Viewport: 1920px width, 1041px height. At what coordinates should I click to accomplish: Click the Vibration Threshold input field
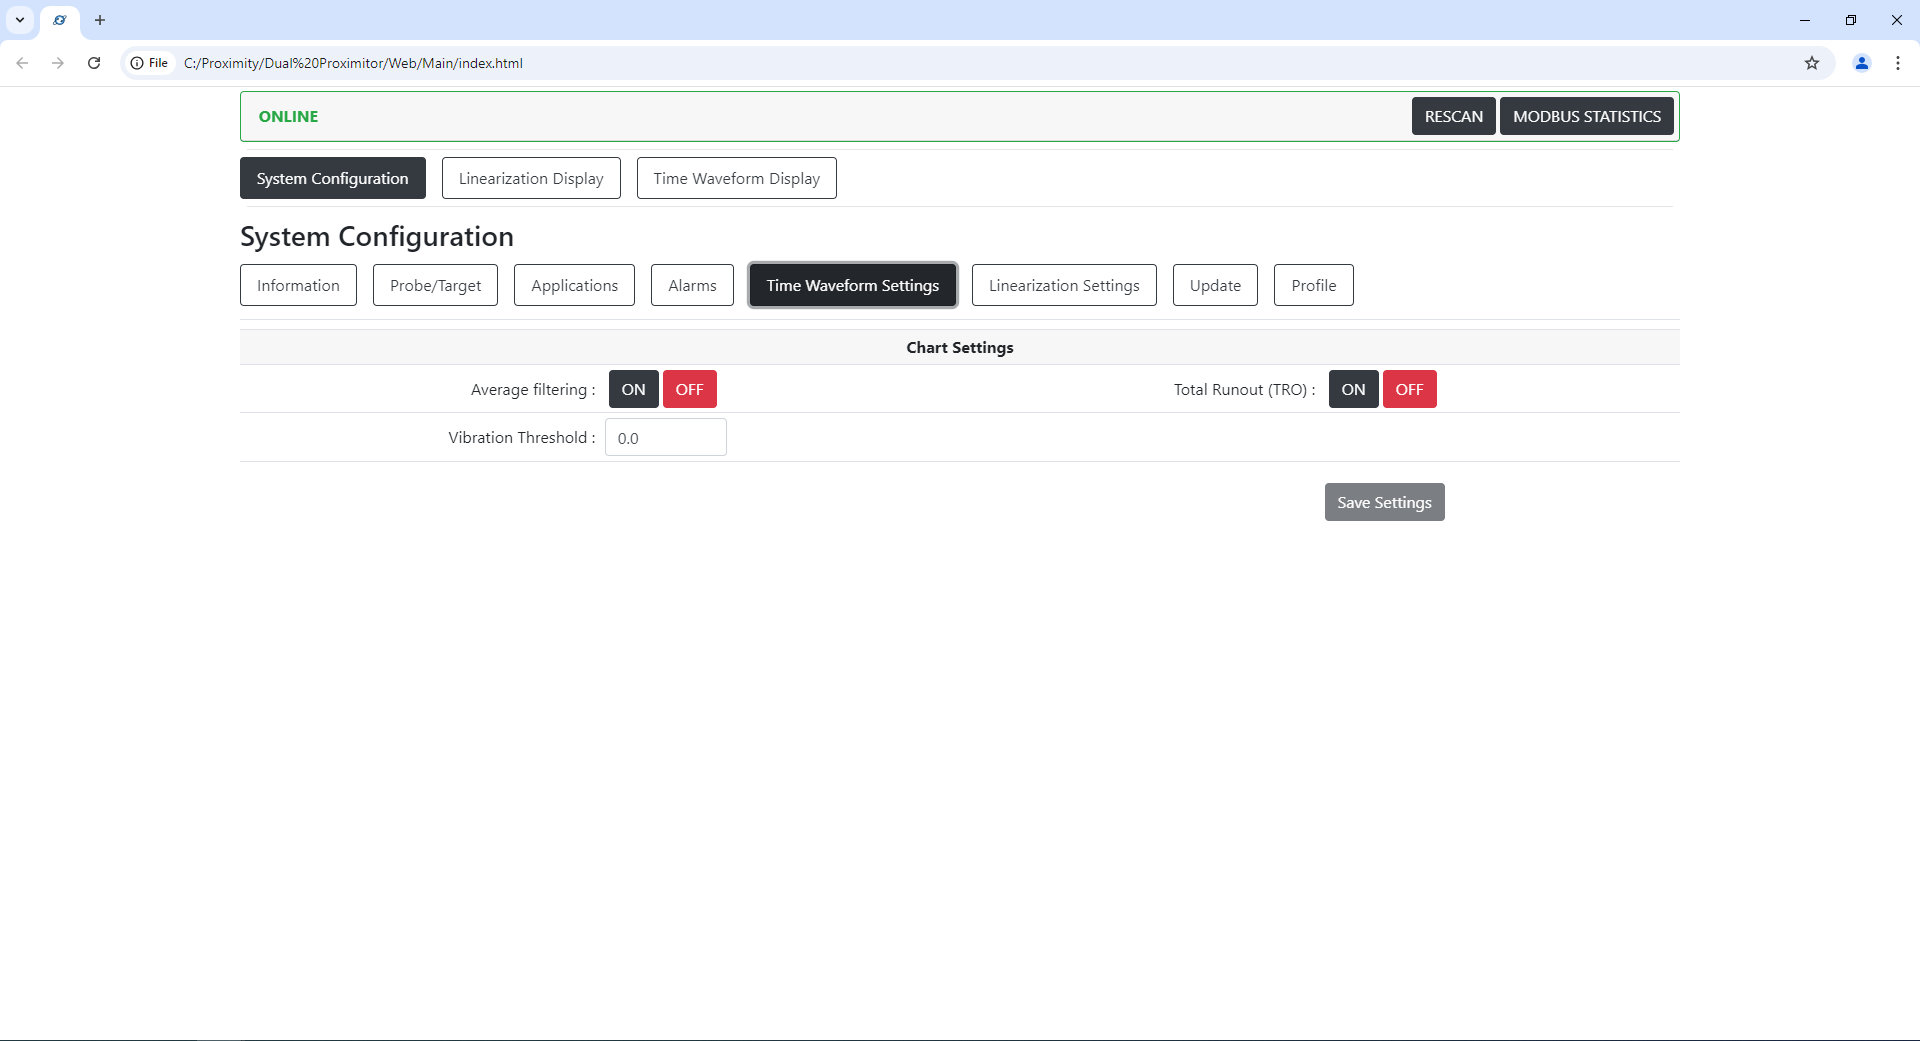click(x=666, y=437)
